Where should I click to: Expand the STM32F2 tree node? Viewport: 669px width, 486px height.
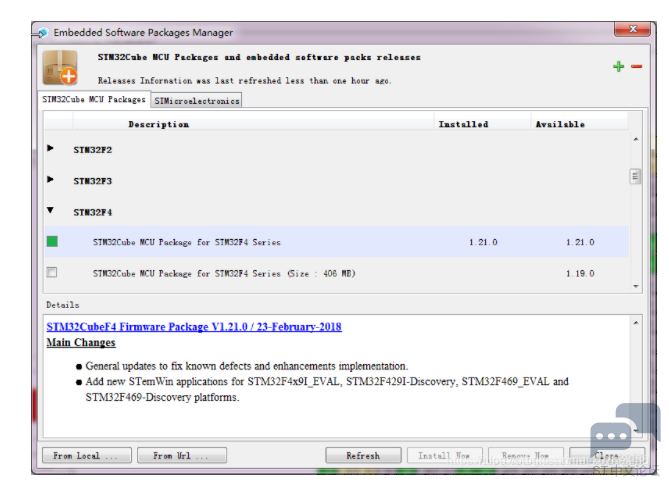pyautogui.click(x=50, y=148)
